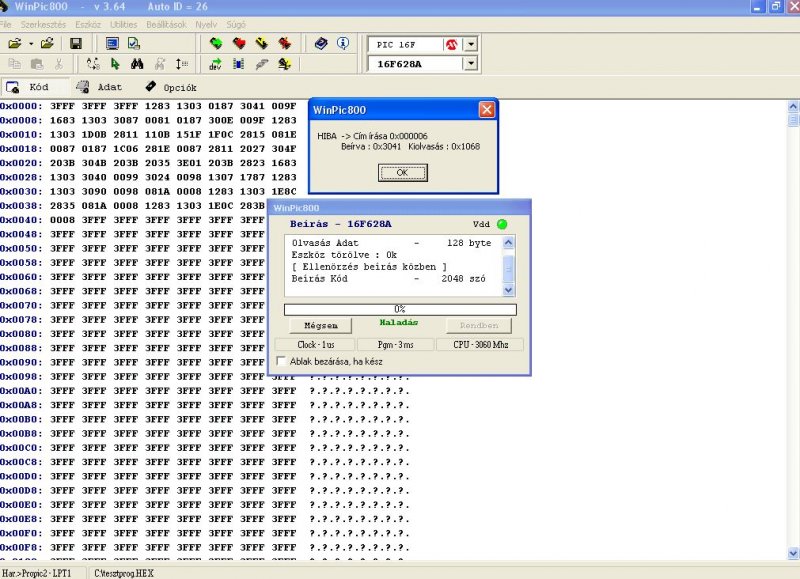Click the 'Har.>Propic2 - LPT1' status bar entry
The image size is (800, 579).
(36, 573)
